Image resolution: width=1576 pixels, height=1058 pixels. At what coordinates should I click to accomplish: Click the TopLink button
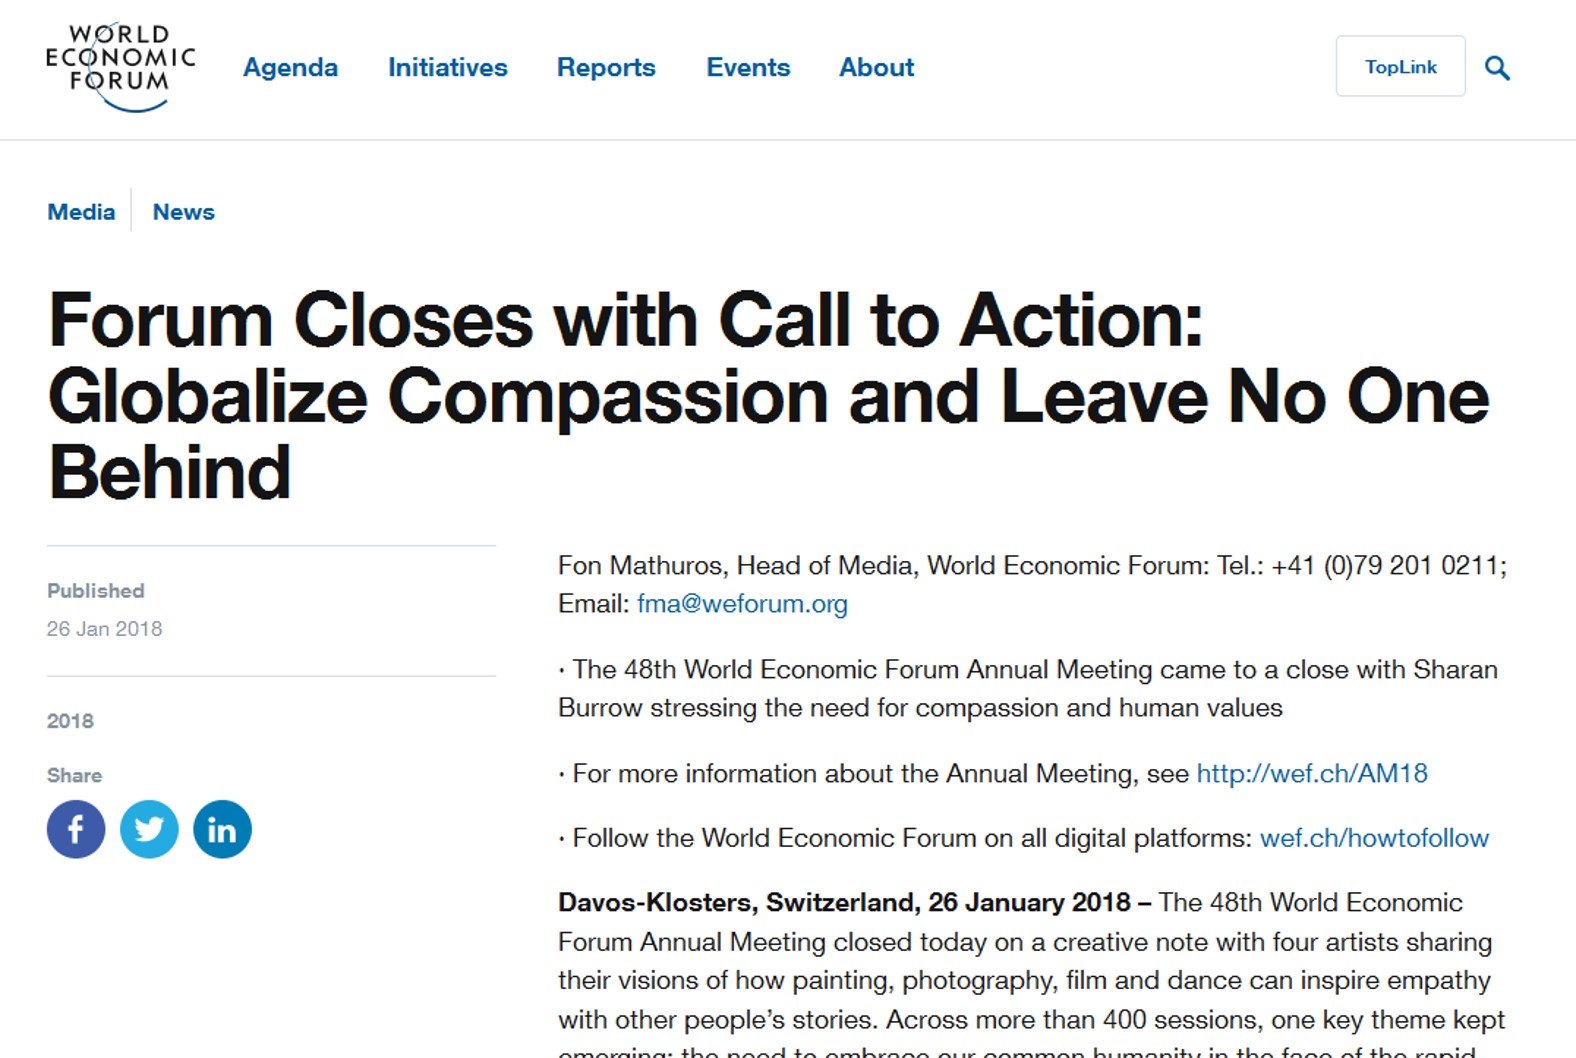coord(1400,66)
